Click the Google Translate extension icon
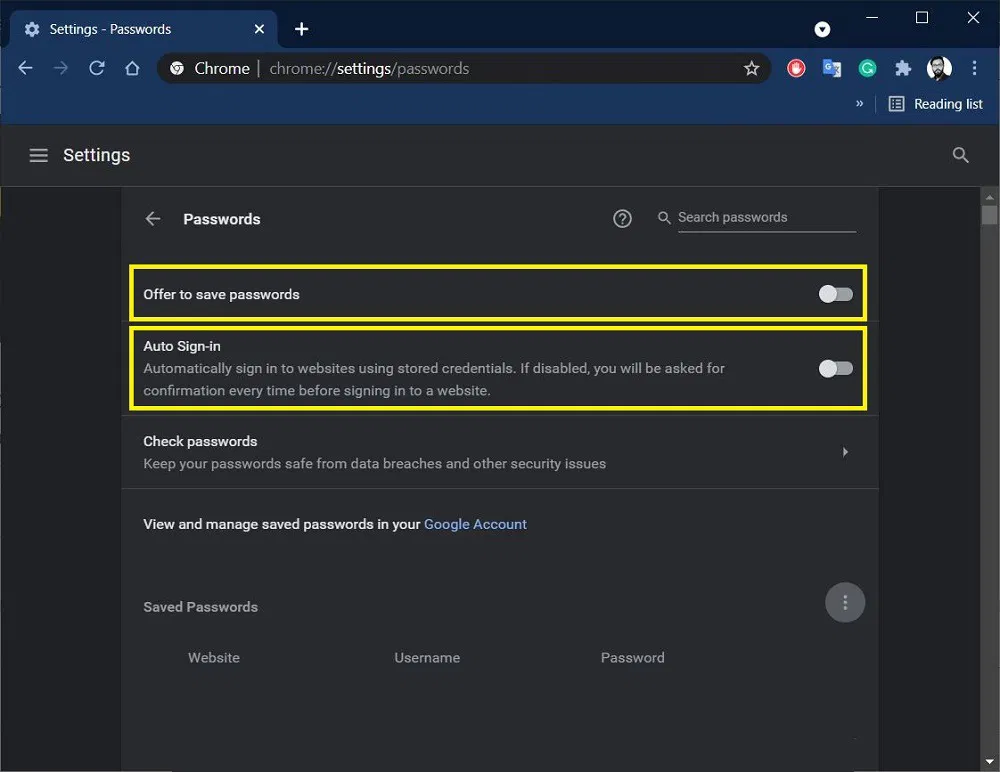This screenshot has width=1000, height=772. 831,68
